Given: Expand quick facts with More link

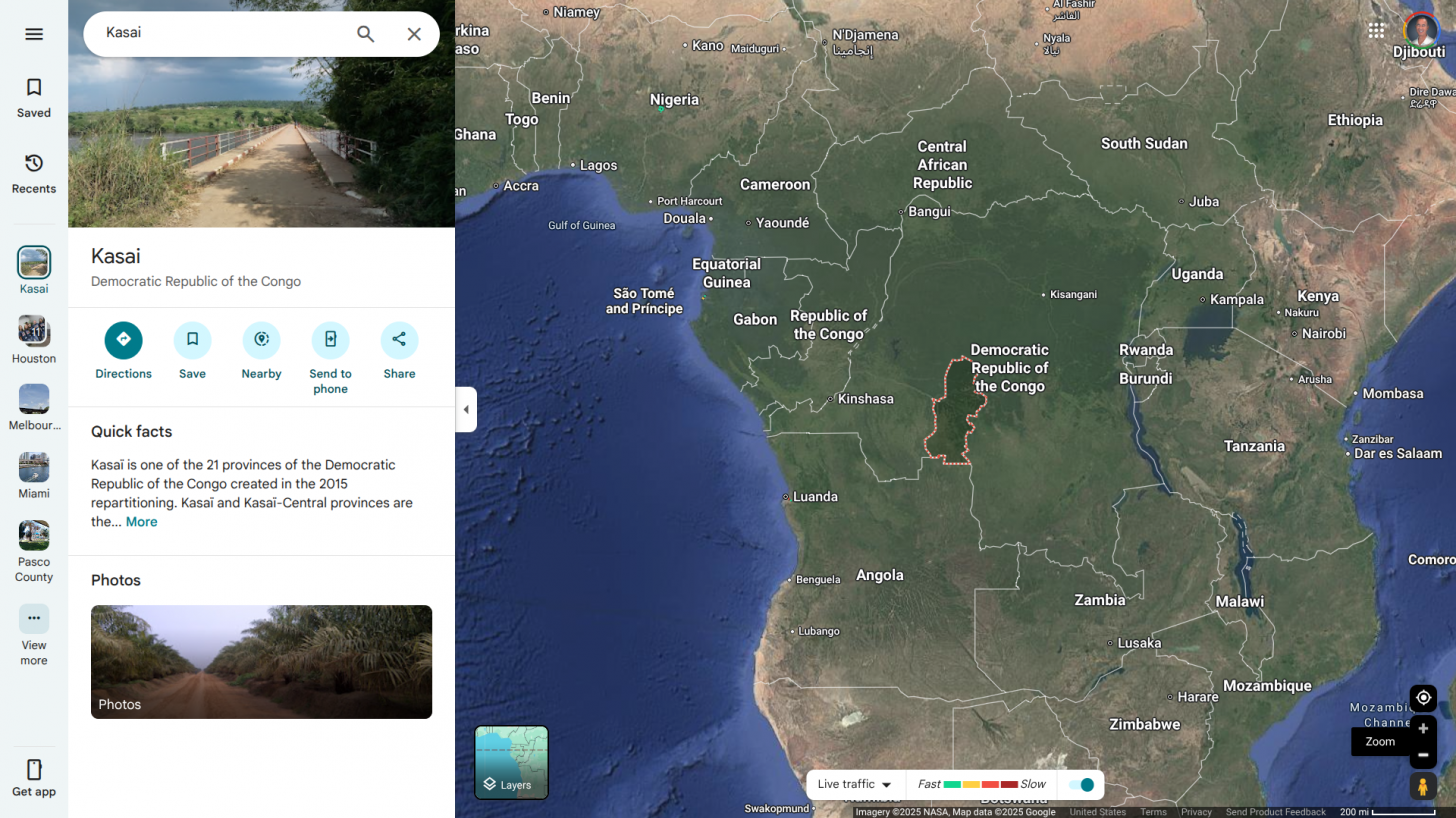Looking at the screenshot, I should [x=141, y=522].
